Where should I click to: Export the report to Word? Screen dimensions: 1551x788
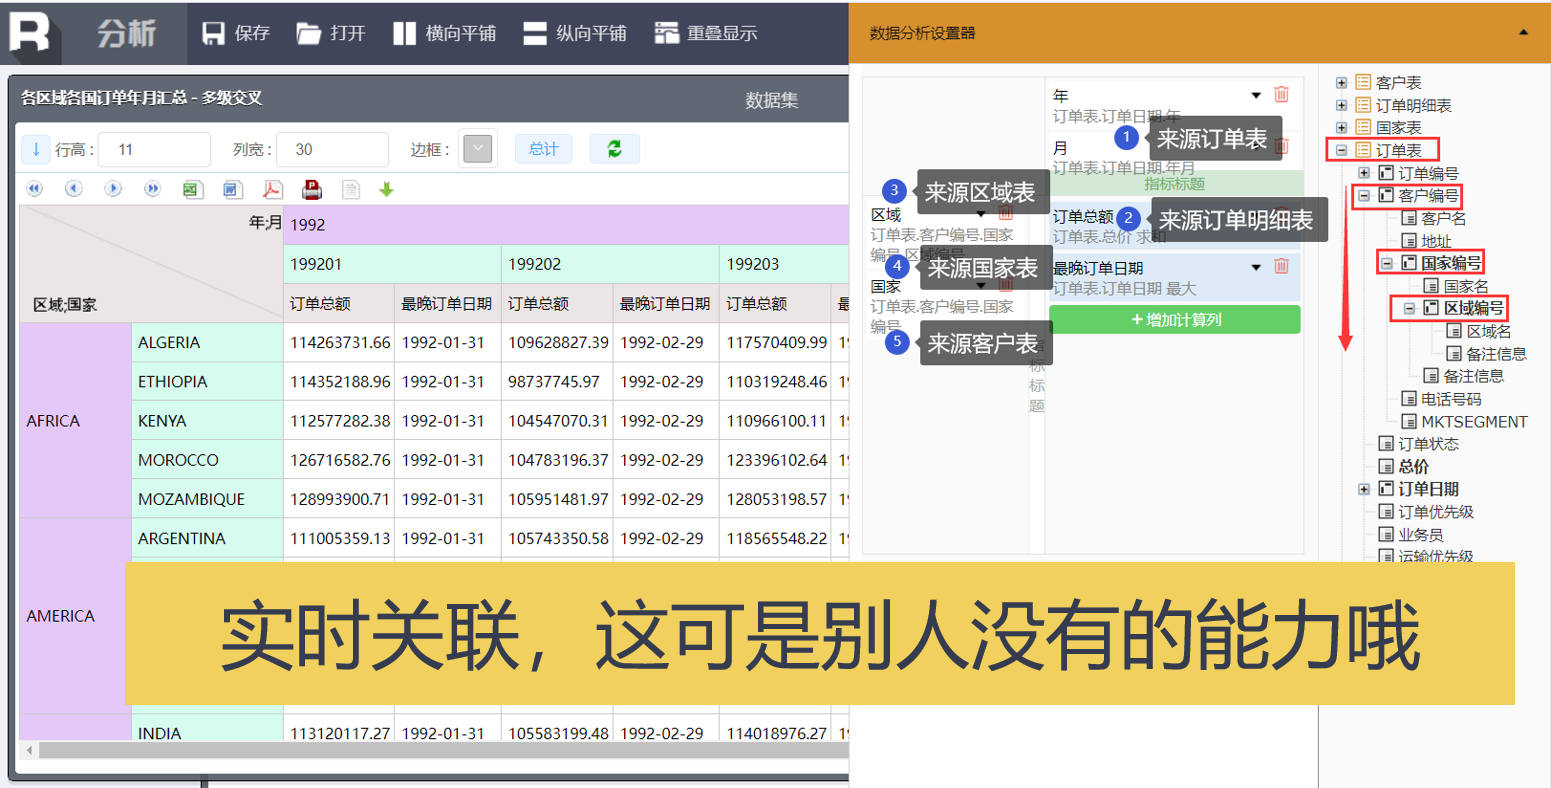[232, 189]
